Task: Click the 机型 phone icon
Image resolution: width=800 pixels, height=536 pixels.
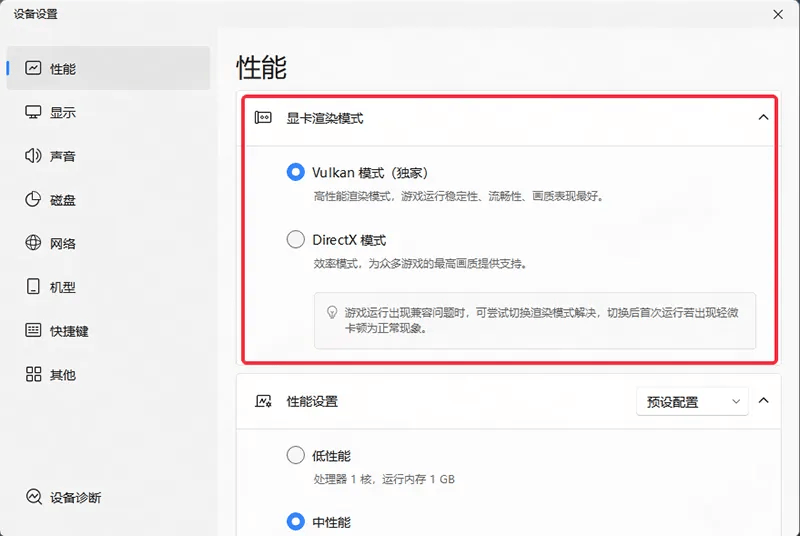Action: click(34, 287)
